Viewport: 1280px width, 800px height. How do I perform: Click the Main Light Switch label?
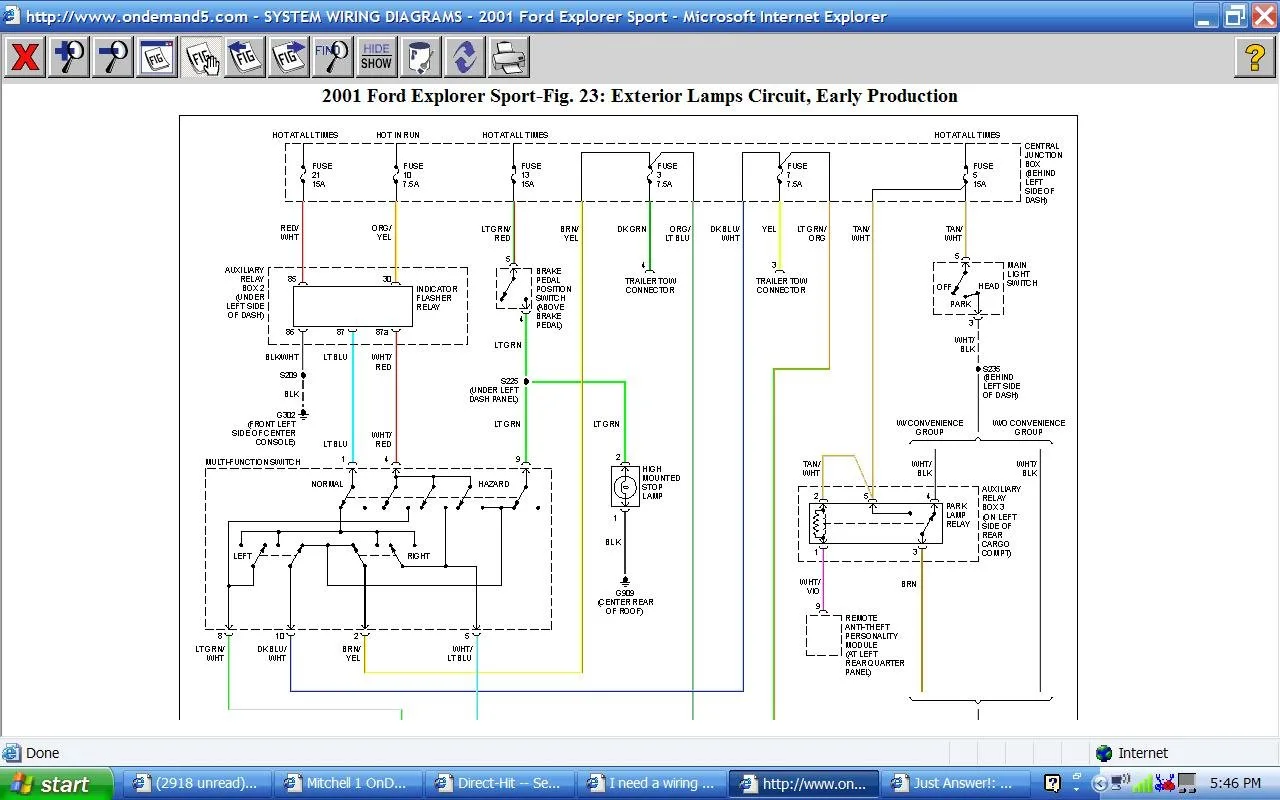(x=1022, y=274)
